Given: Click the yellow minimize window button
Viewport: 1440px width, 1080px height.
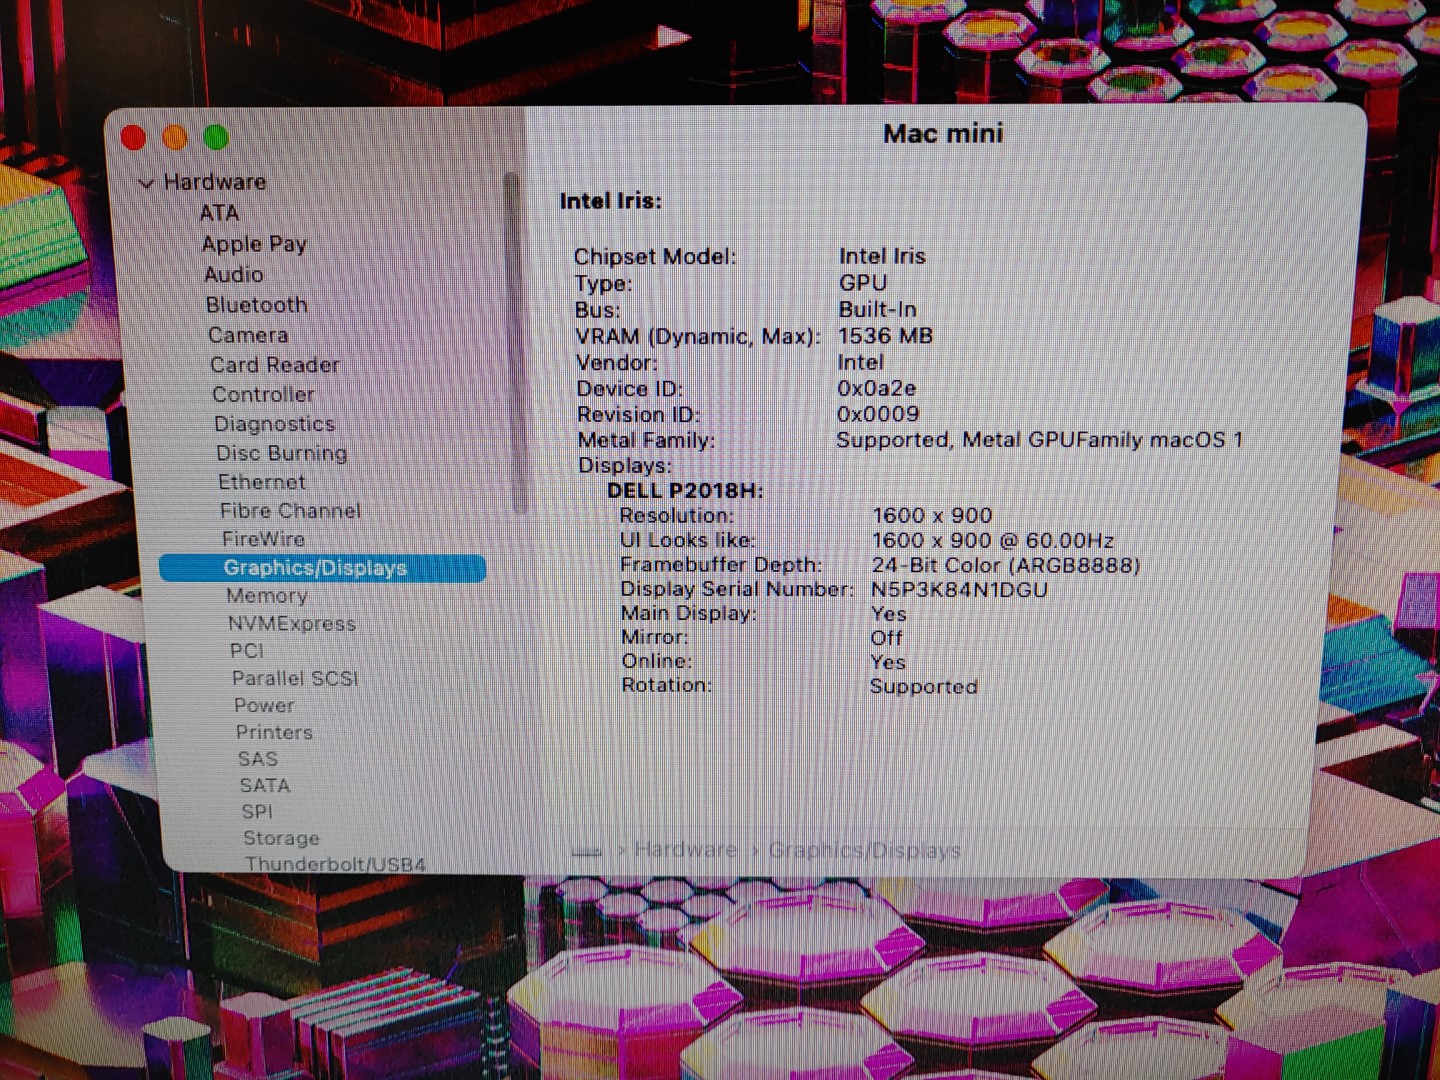Looking at the screenshot, I should tap(175, 137).
